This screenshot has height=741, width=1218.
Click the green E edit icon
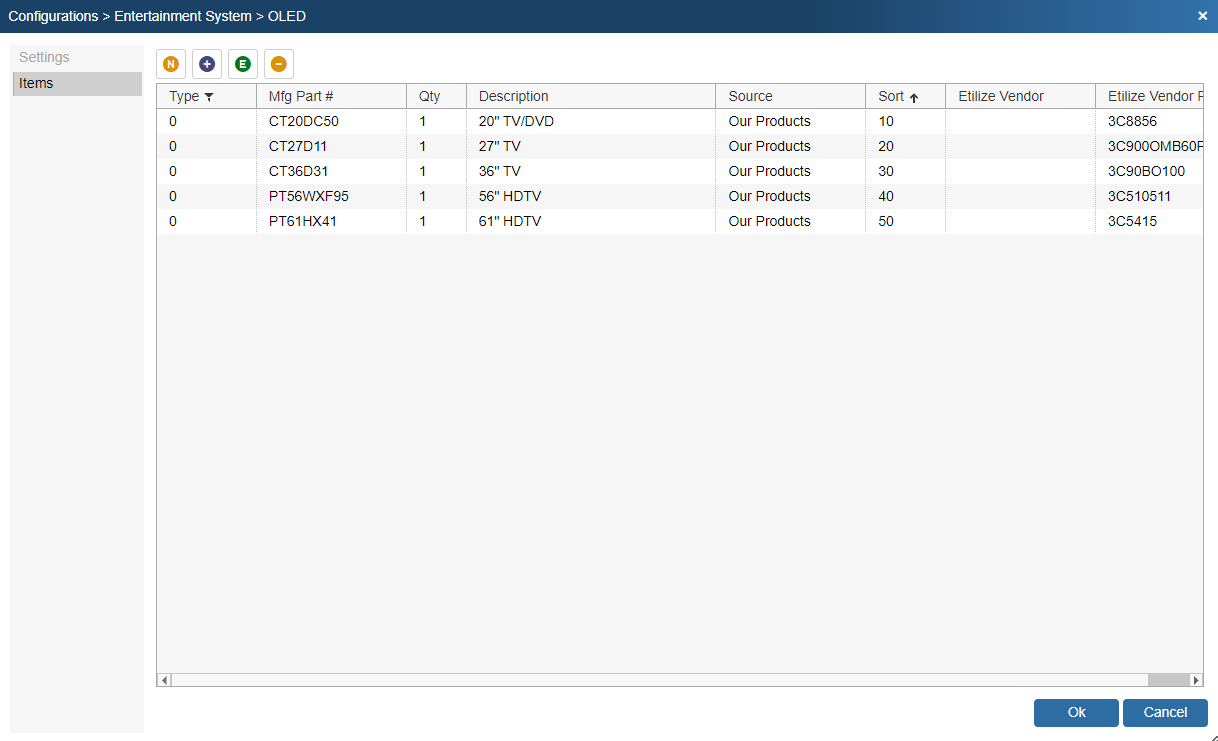(x=243, y=64)
